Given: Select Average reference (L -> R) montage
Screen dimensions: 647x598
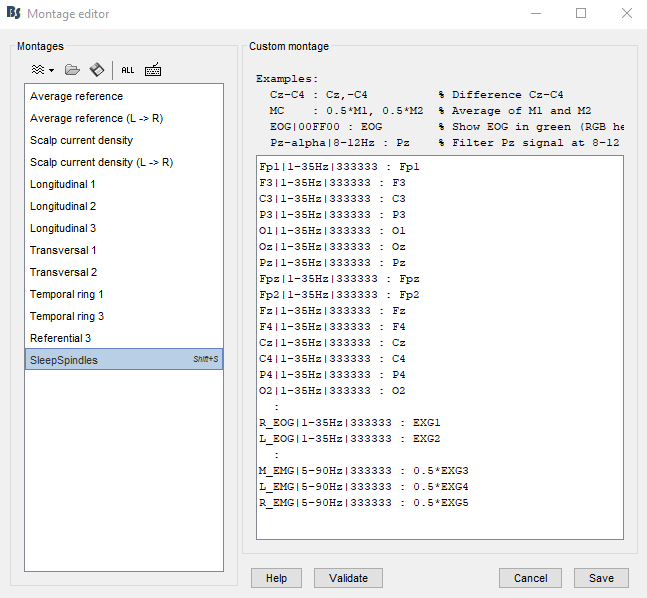Looking at the screenshot, I should click(x=96, y=118).
